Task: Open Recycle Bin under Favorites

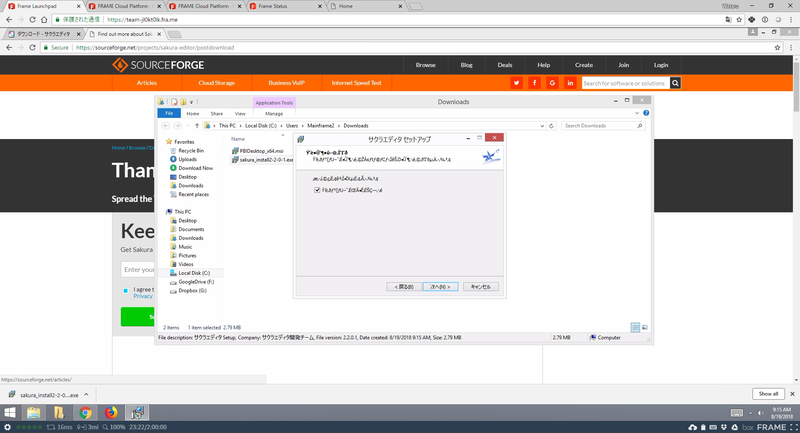Action: (x=187, y=150)
